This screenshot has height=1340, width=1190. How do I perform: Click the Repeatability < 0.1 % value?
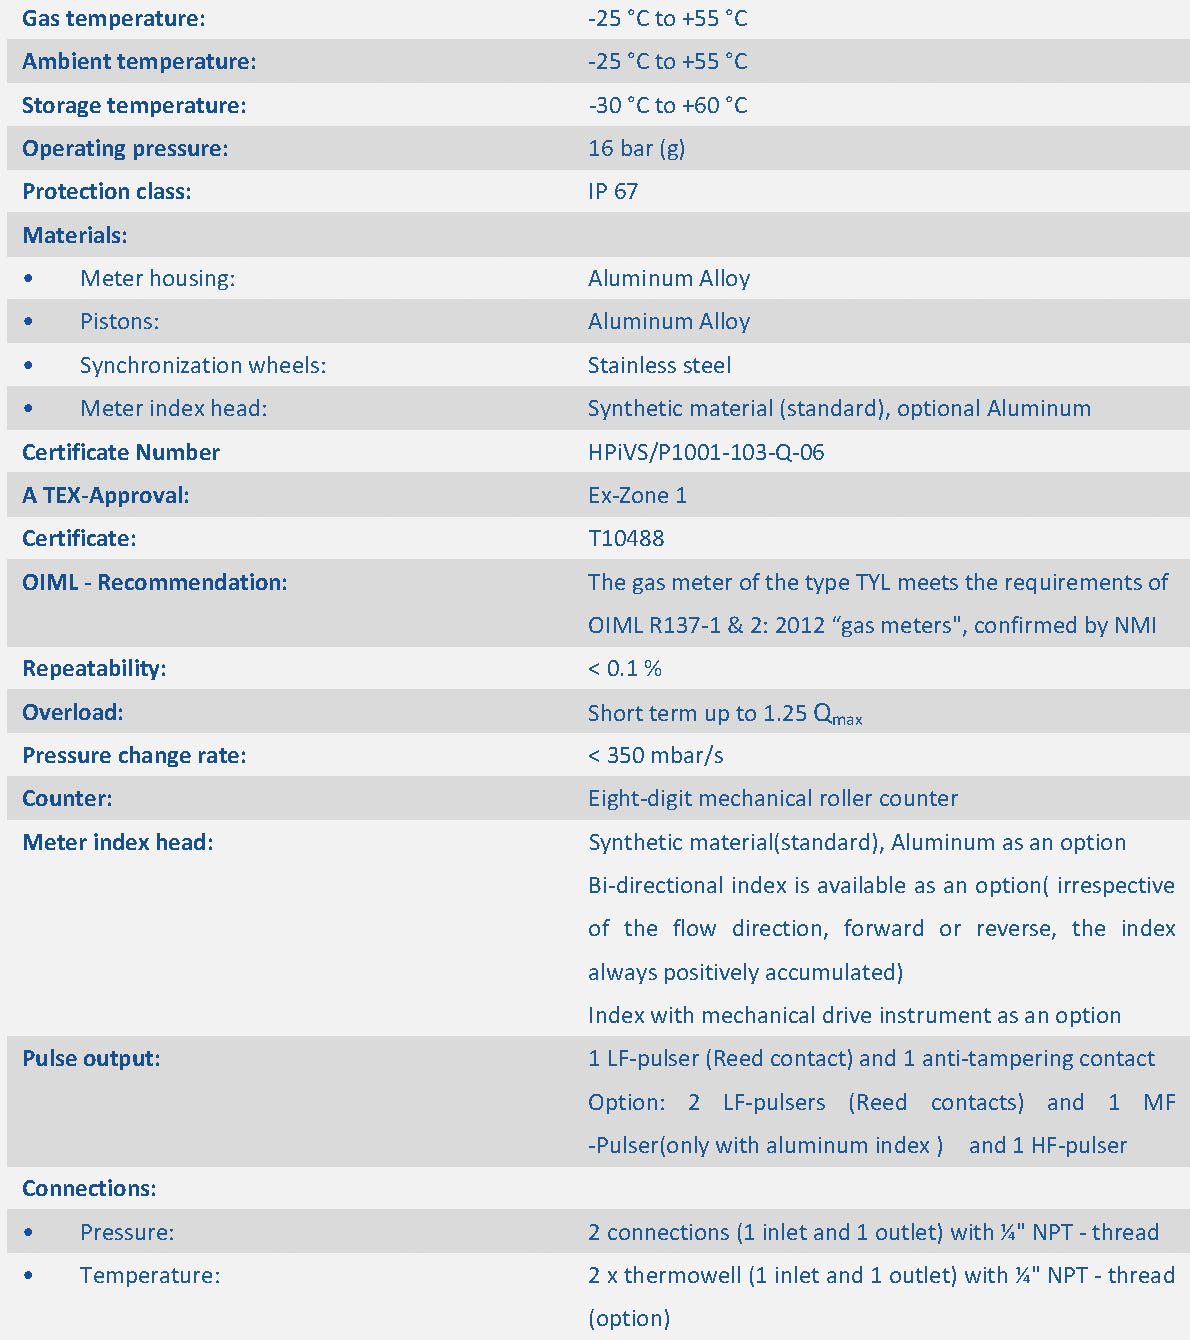pos(624,668)
